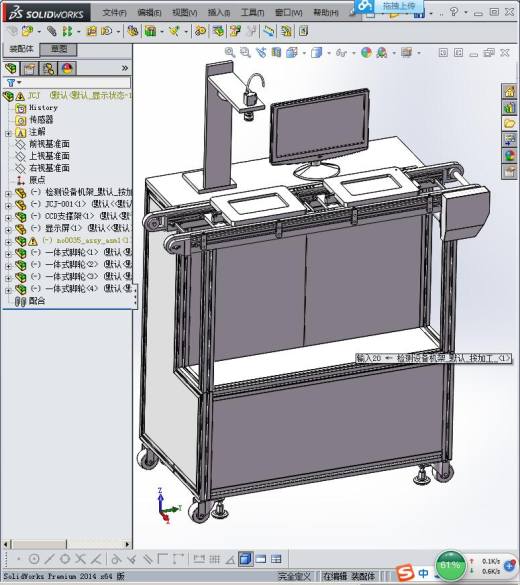Viewport: 520px width, 585px height.
Task: Open the 帮助(H) menu
Action: 326,13
